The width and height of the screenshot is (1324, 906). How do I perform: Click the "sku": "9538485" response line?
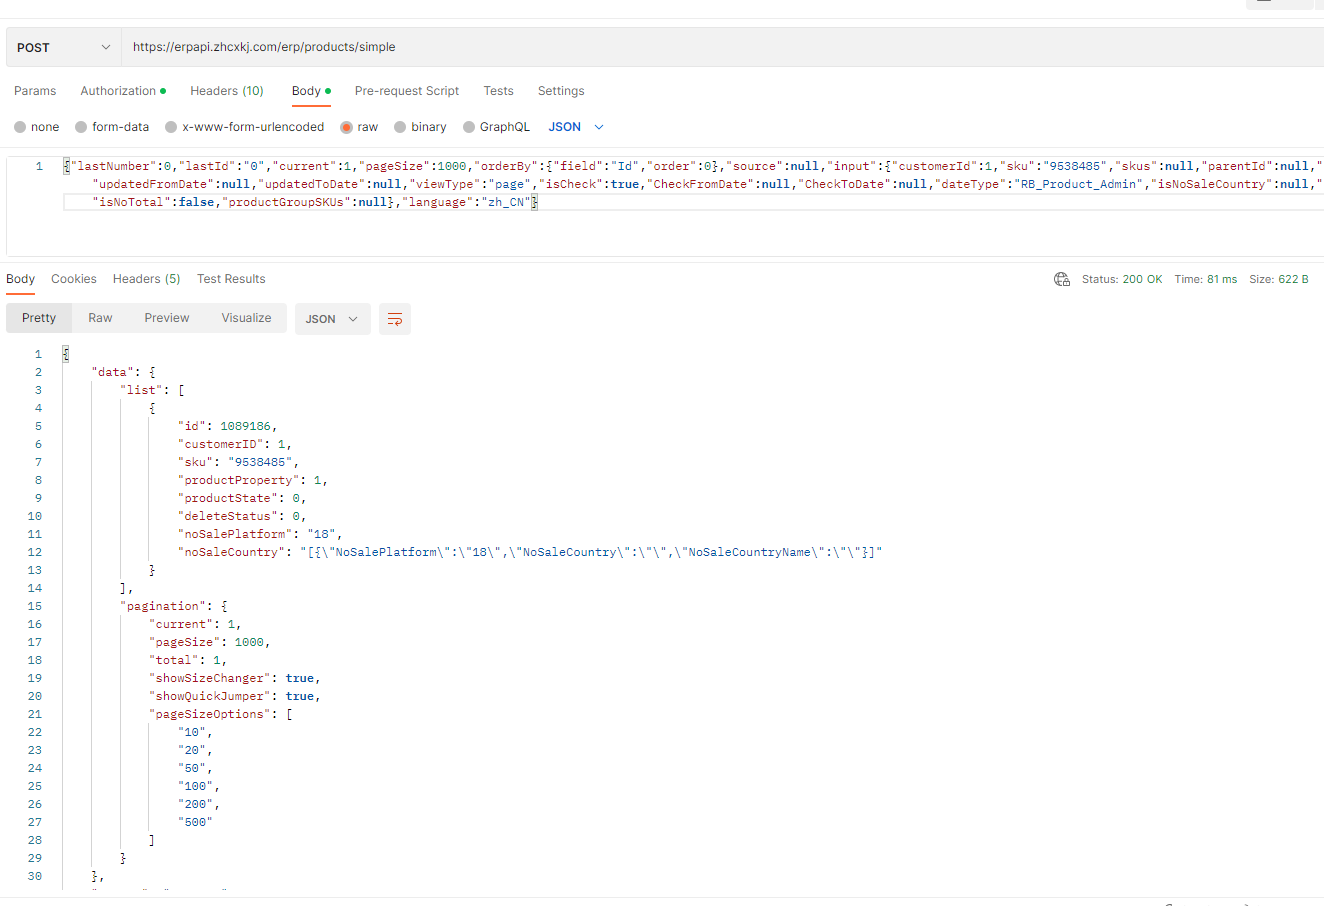[238, 462]
